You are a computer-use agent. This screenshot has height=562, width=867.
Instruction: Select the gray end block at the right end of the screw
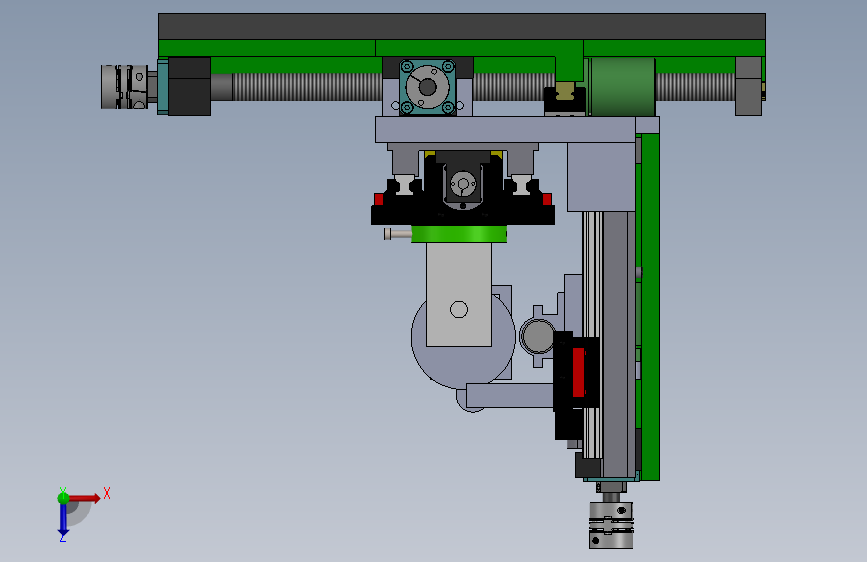pyautogui.click(x=749, y=86)
